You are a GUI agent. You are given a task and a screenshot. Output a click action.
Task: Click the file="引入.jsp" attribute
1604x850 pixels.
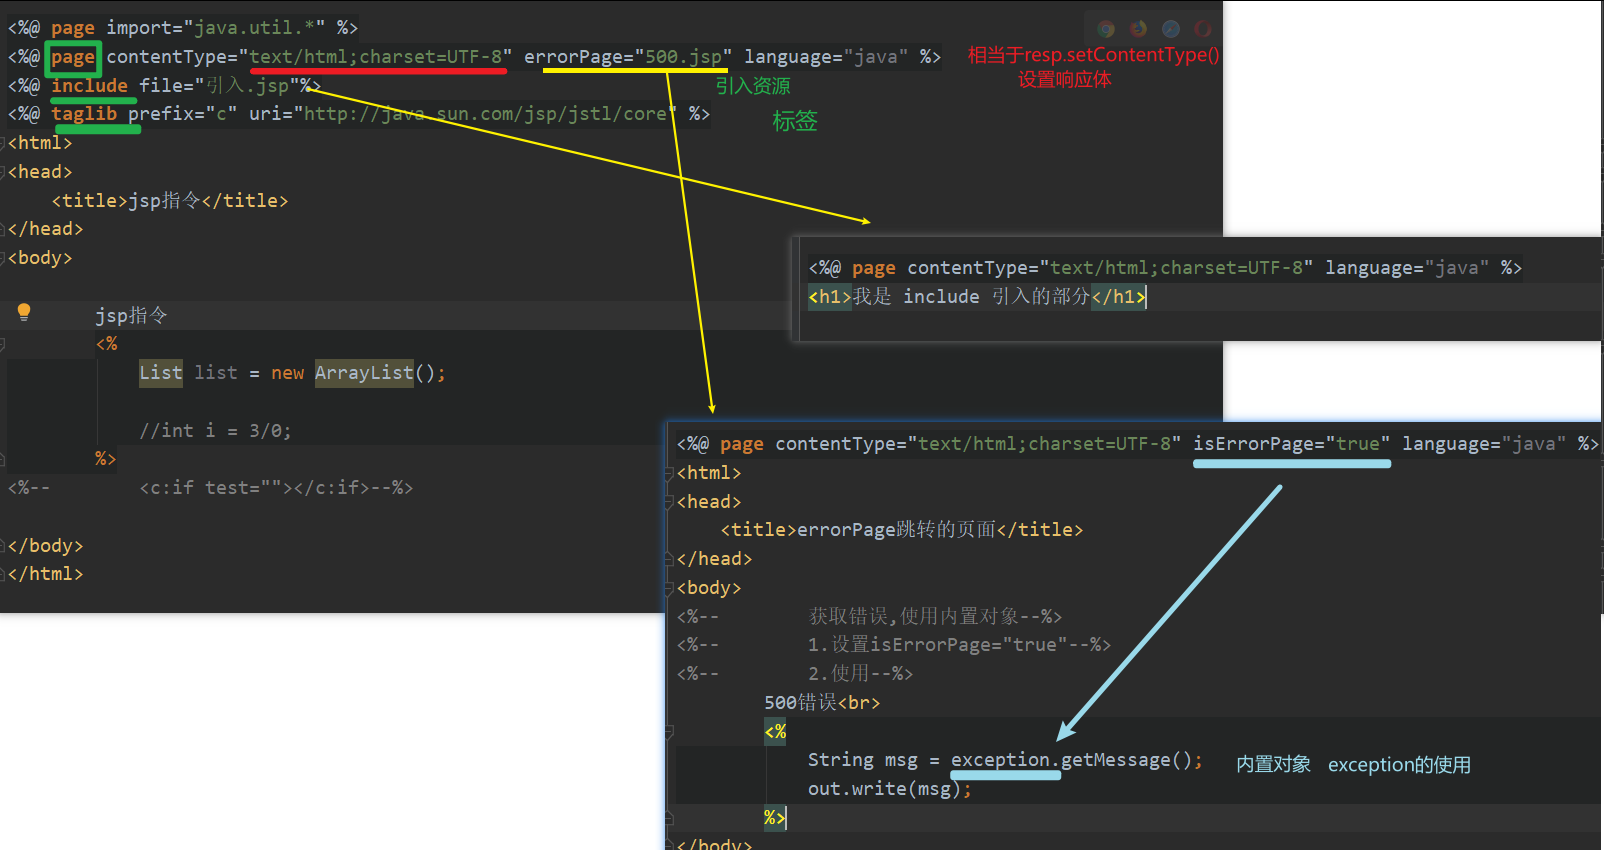(x=219, y=86)
